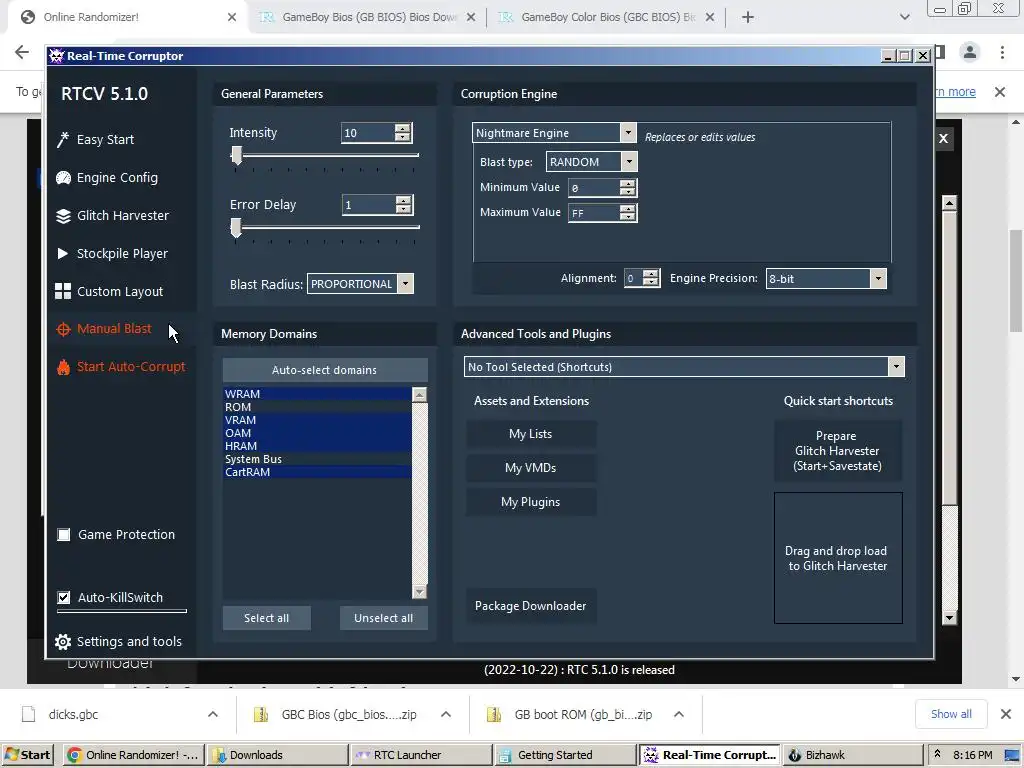The height and width of the screenshot is (768, 1024).
Task: Deselect OAM memory domain
Action: (x=317, y=433)
